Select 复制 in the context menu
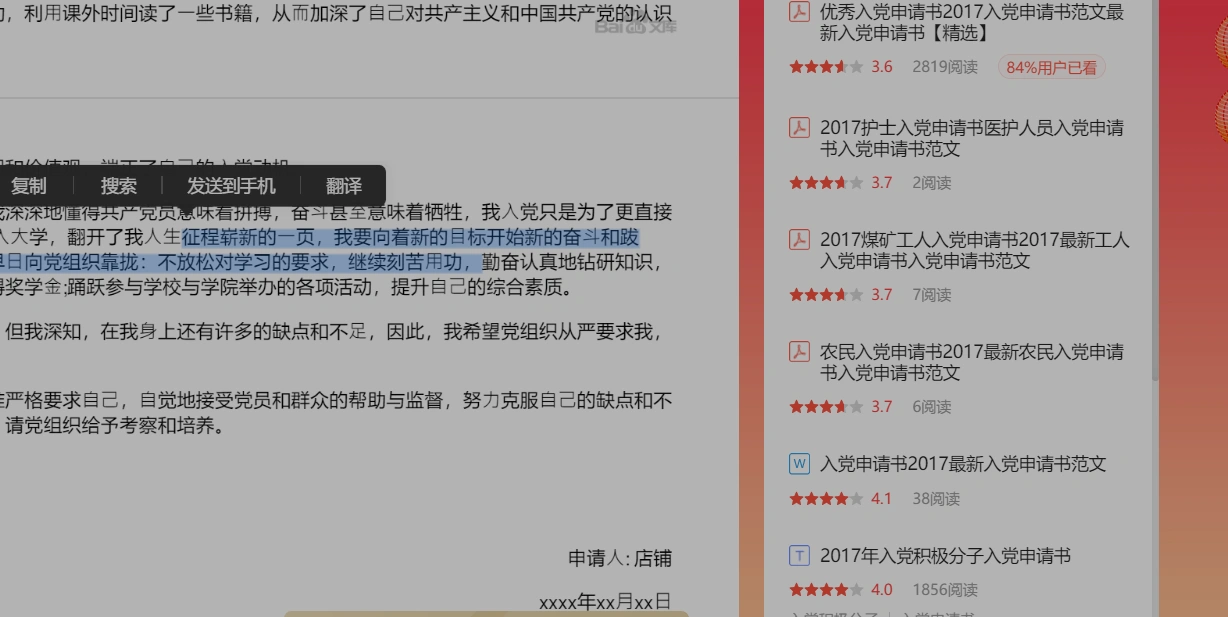The image size is (1228, 617). (x=29, y=185)
